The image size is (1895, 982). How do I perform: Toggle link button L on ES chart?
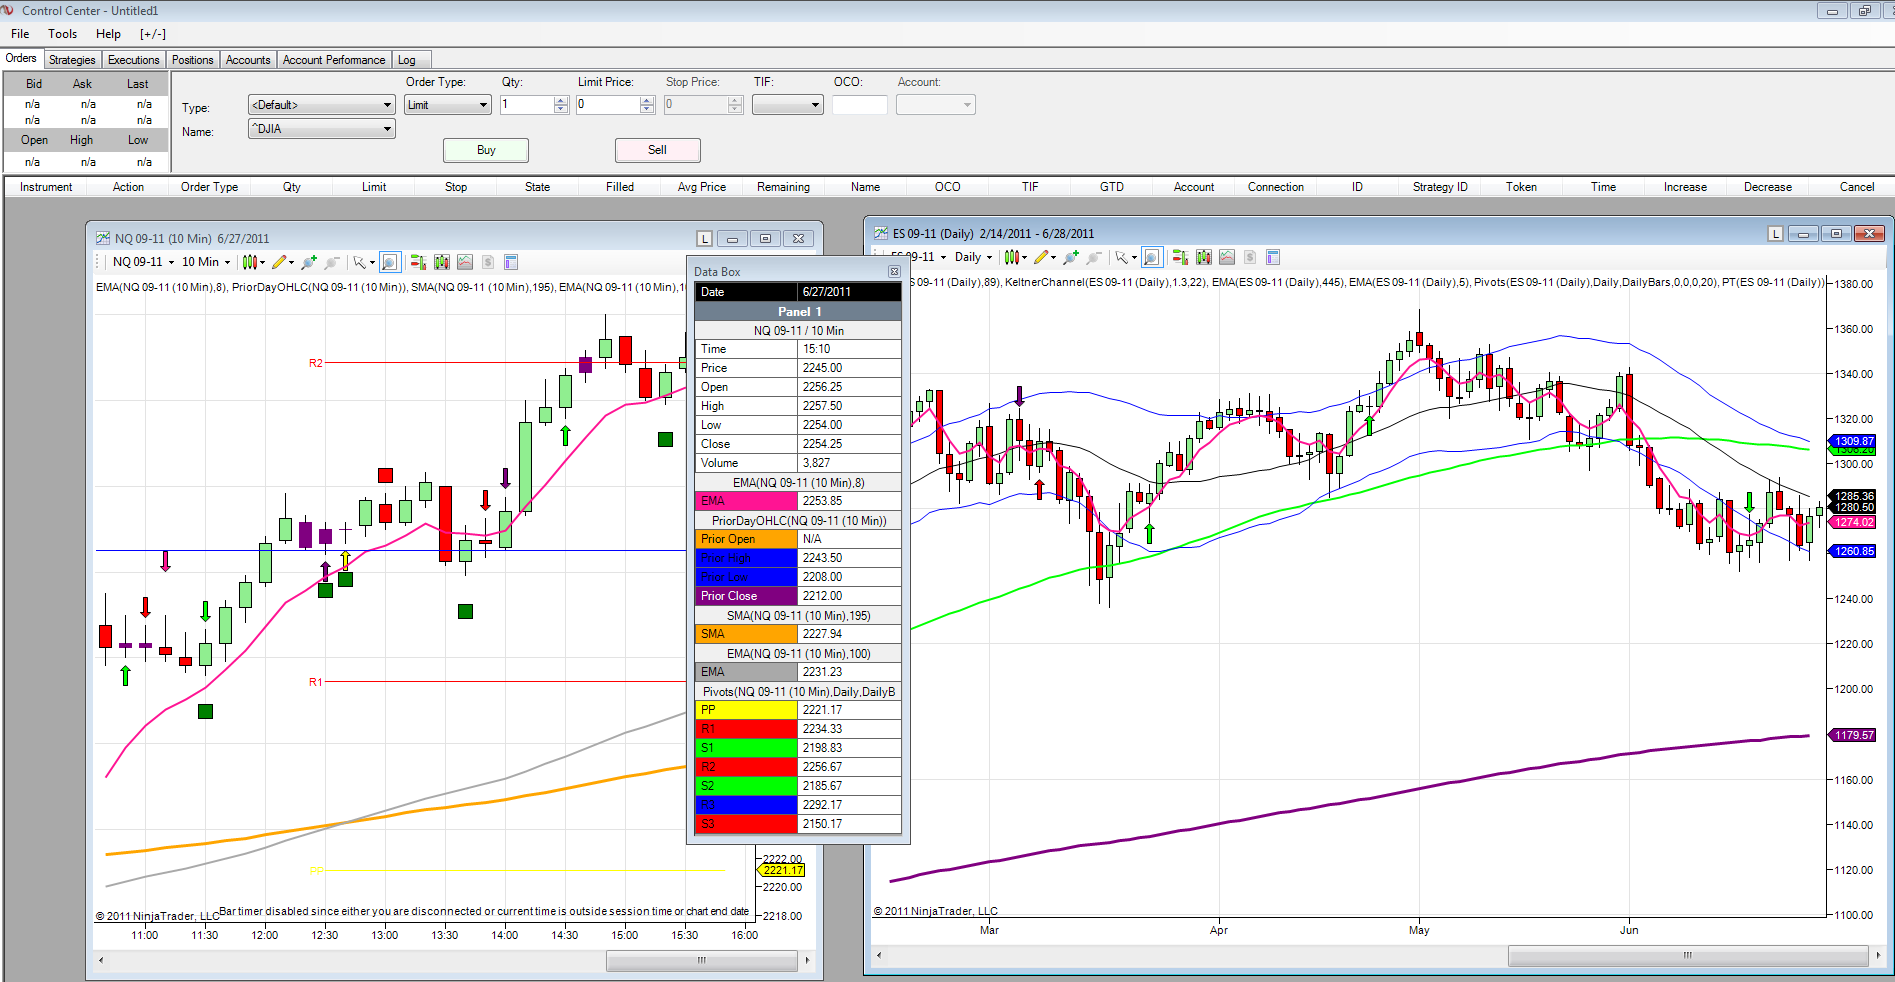click(x=1775, y=234)
